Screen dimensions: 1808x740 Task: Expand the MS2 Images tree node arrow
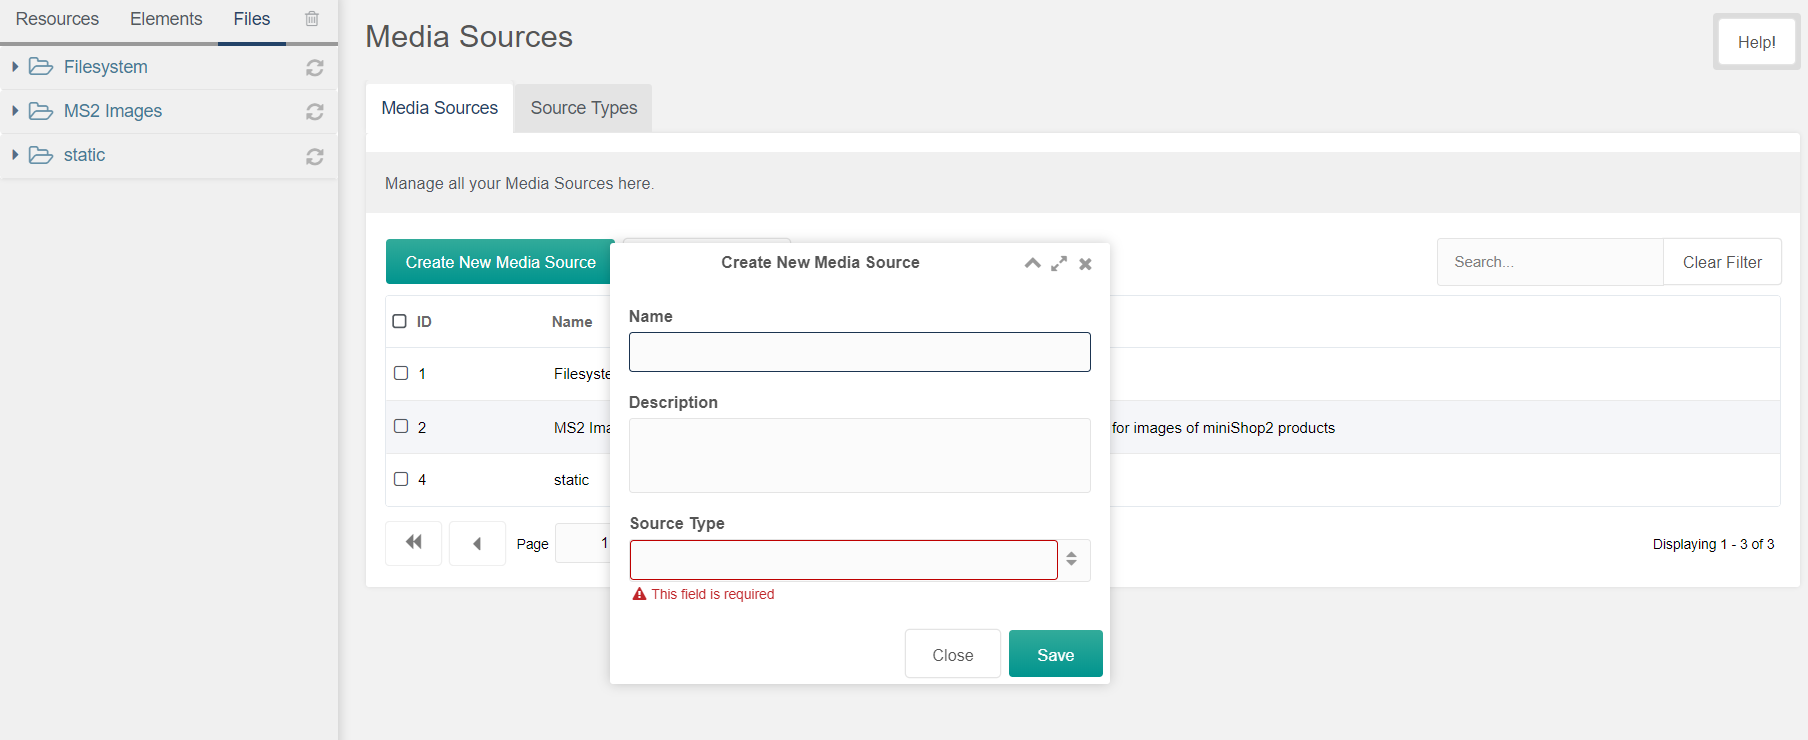[15, 111]
